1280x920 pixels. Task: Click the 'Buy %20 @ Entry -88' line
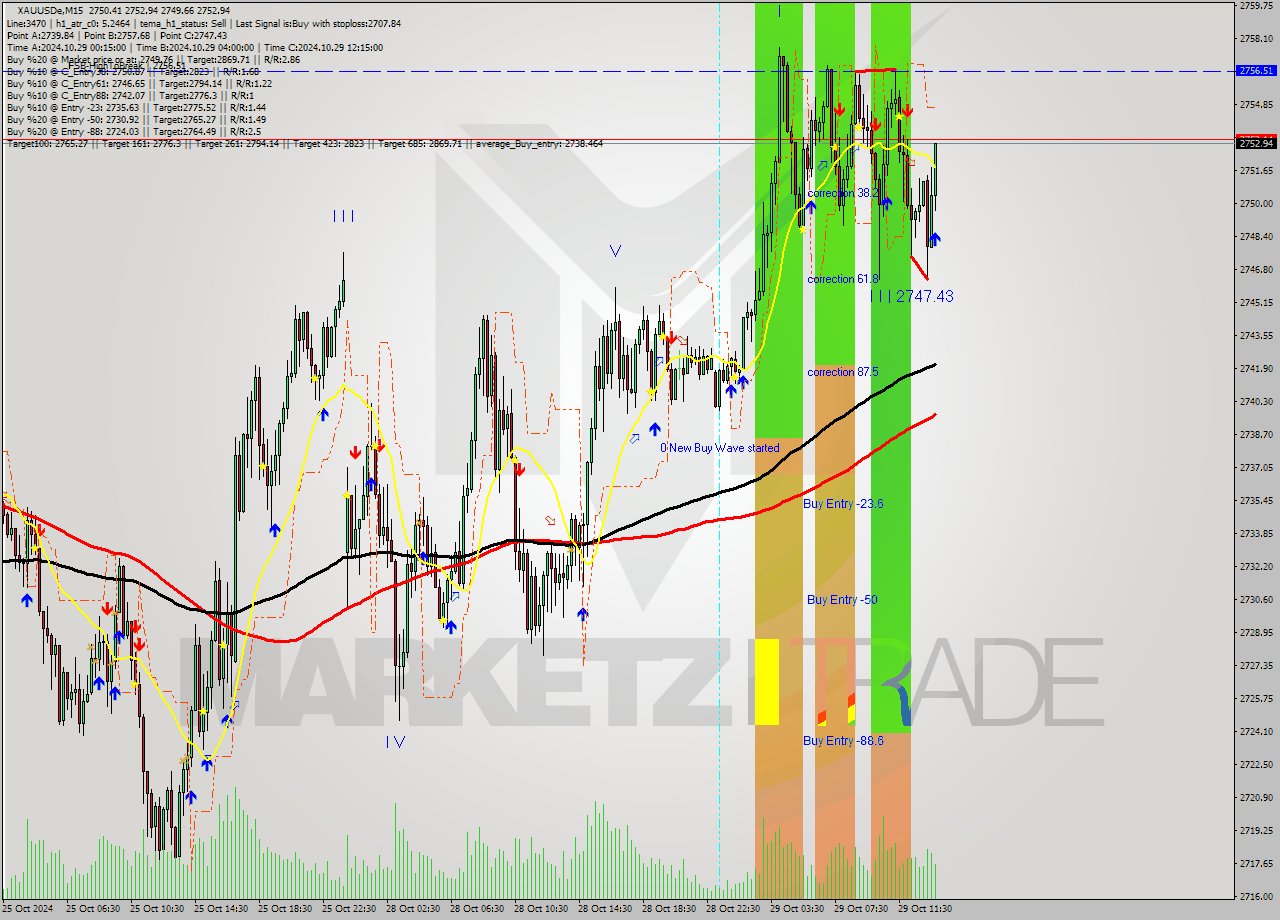click(134, 131)
